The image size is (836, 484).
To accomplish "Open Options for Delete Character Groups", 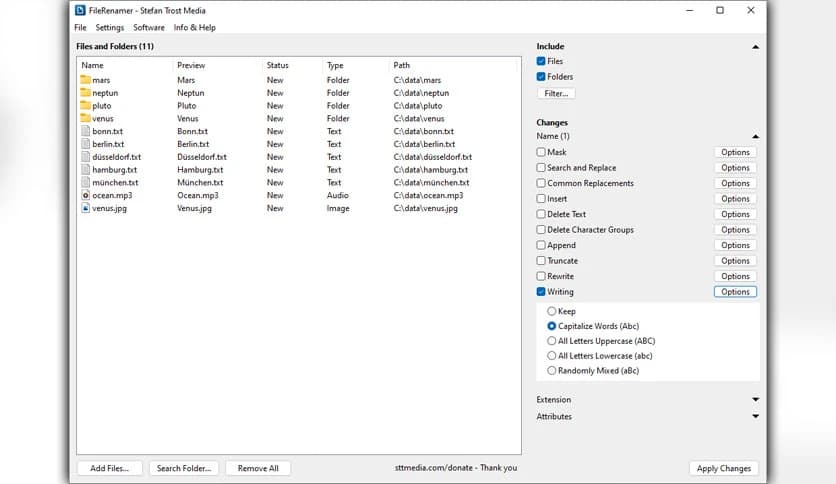I will (x=735, y=230).
